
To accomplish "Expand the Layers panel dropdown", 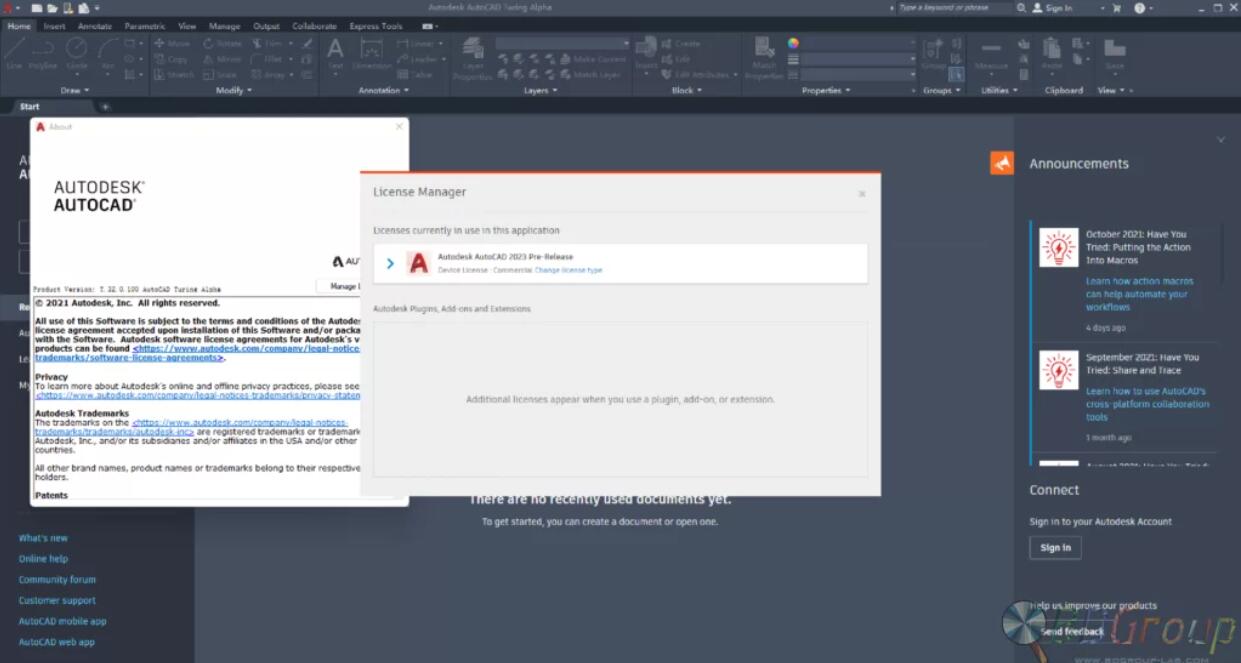I will pos(541,90).
